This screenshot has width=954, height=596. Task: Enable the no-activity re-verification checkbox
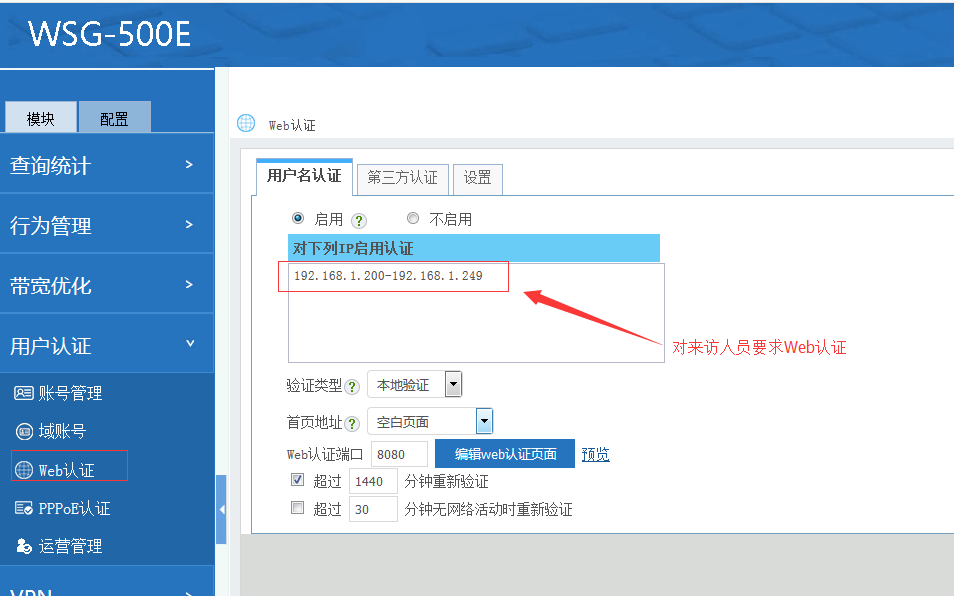297,508
